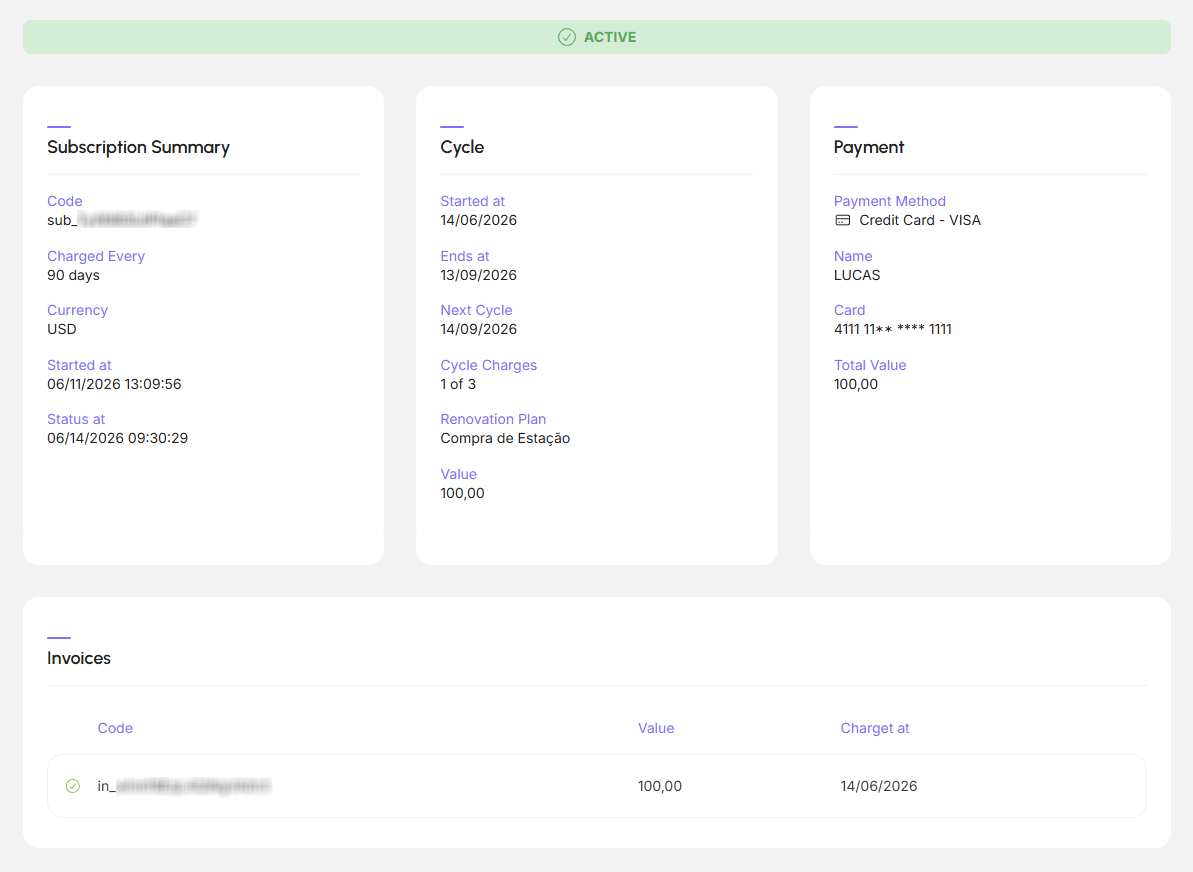
Task: Click the Value 100,00 in Cycle card
Action: tap(463, 493)
